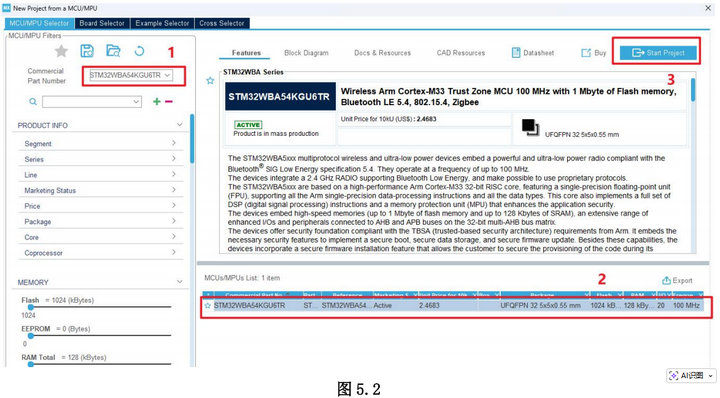Open the Block Diagram tab
Image resolution: width=720 pixels, height=398 pixels.
point(306,53)
